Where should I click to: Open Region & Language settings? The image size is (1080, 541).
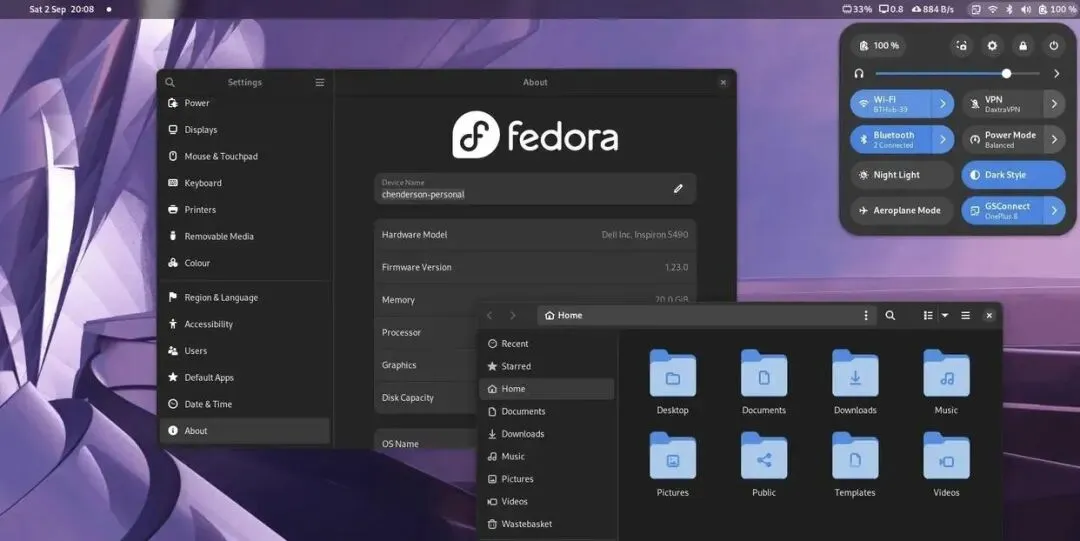pos(245,298)
